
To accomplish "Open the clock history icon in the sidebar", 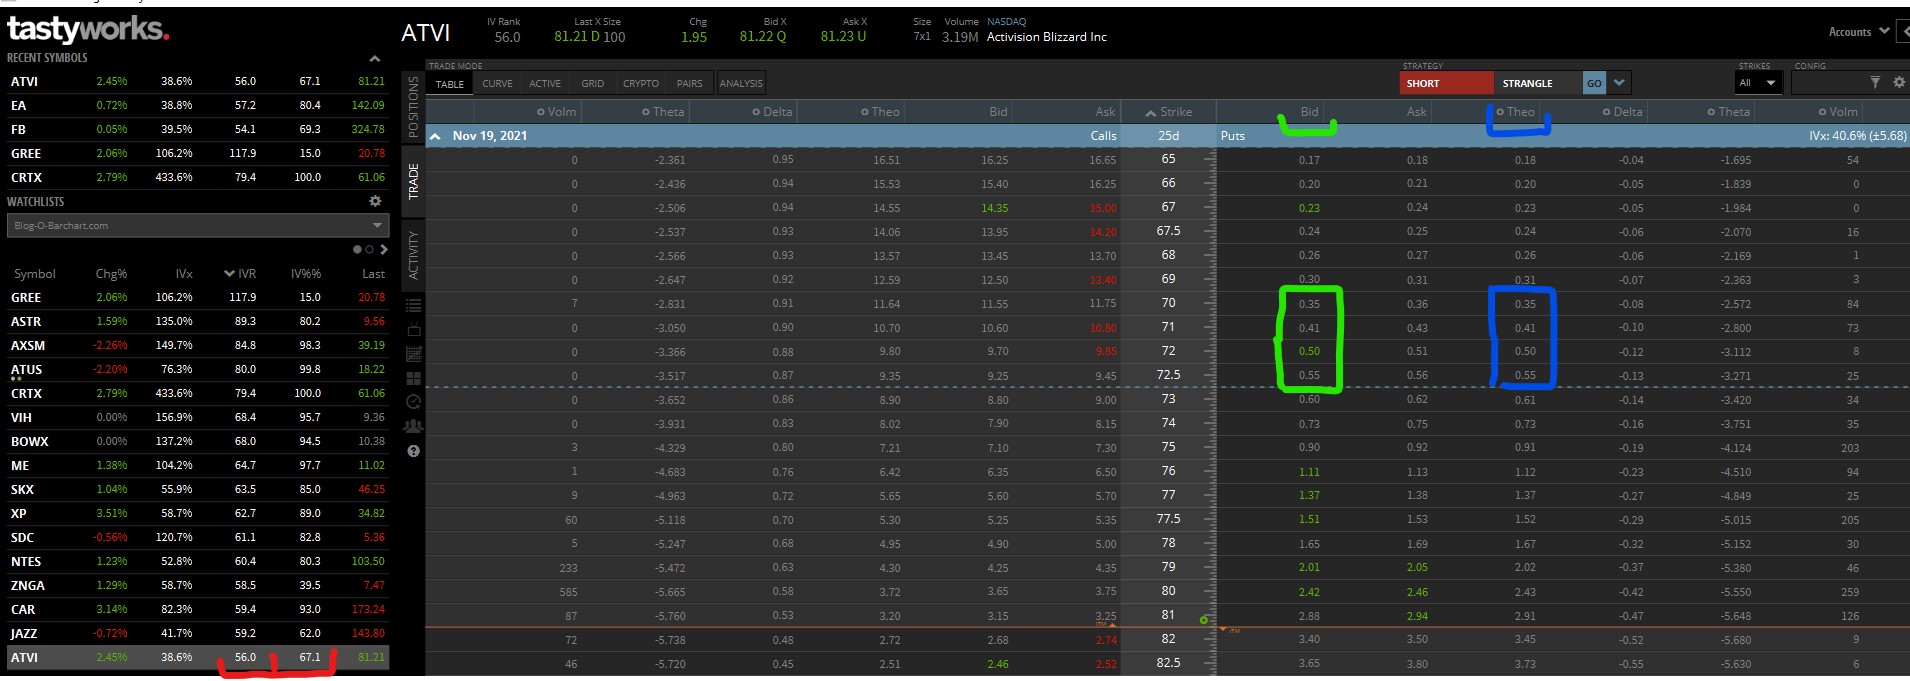I will (x=413, y=402).
